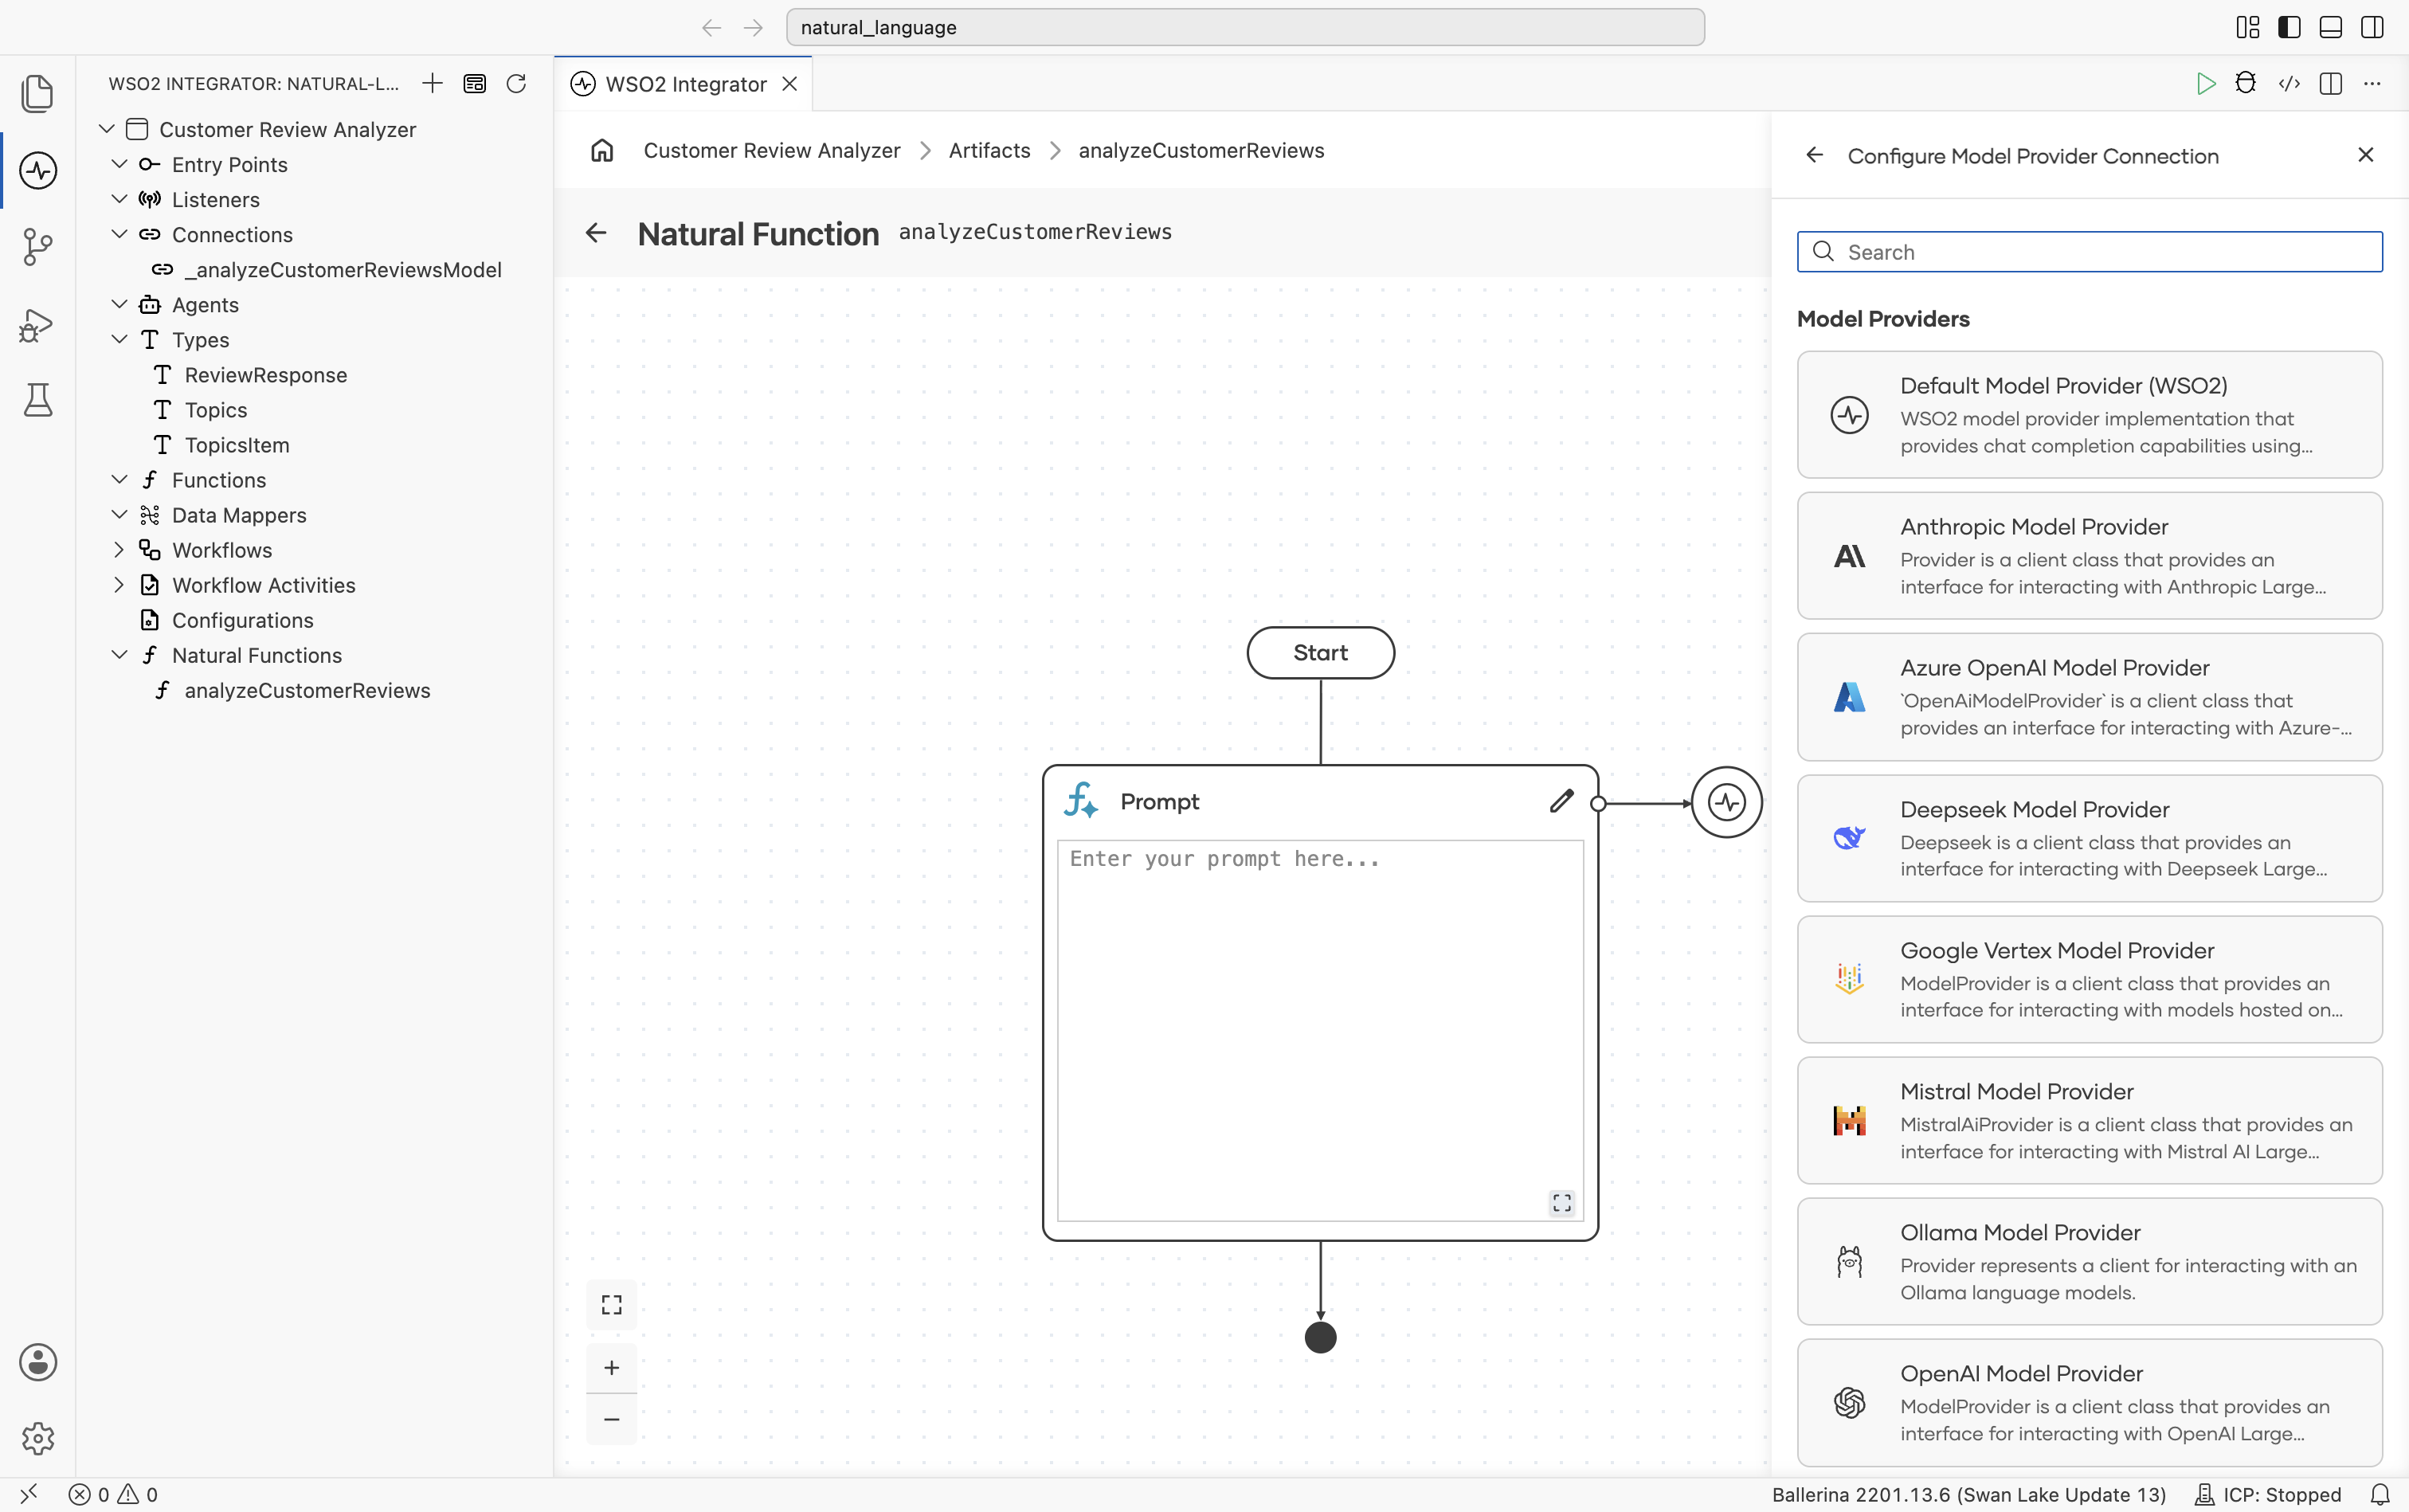Viewport: 2409px width, 1512px height.
Task: Open the Testing flask icon
Action: [37, 400]
